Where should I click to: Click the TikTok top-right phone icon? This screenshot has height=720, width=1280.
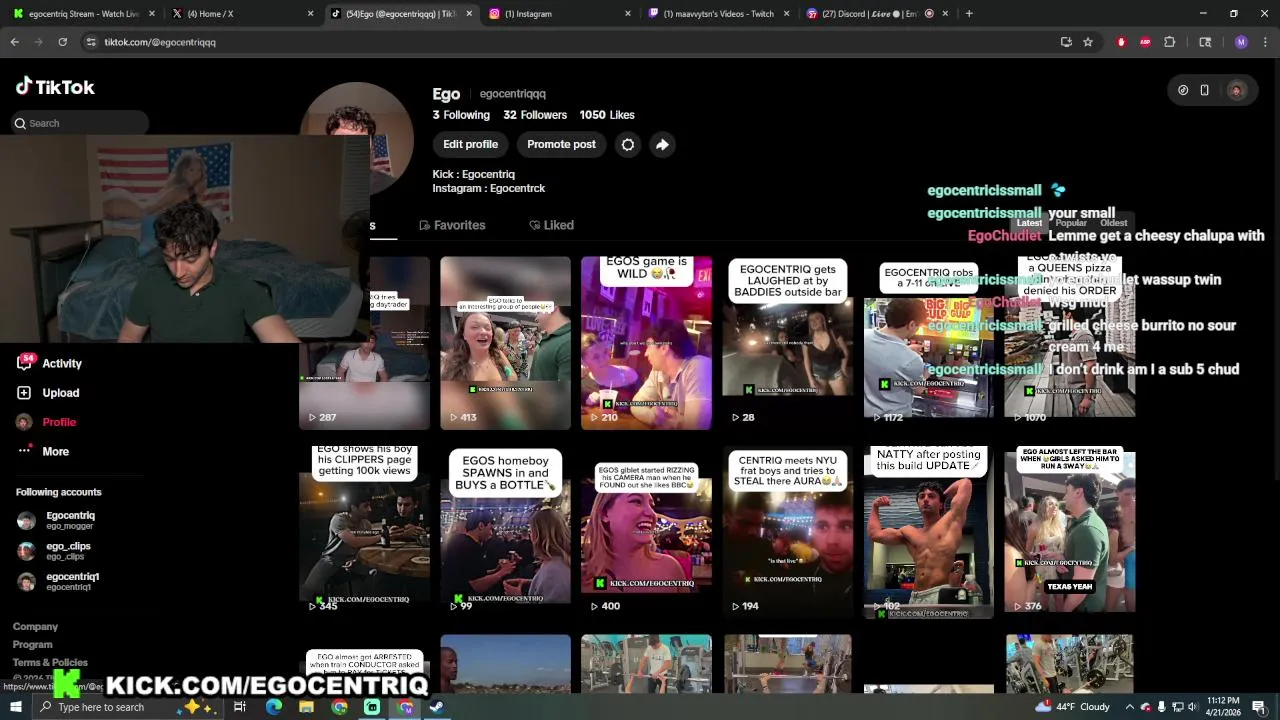point(1204,90)
